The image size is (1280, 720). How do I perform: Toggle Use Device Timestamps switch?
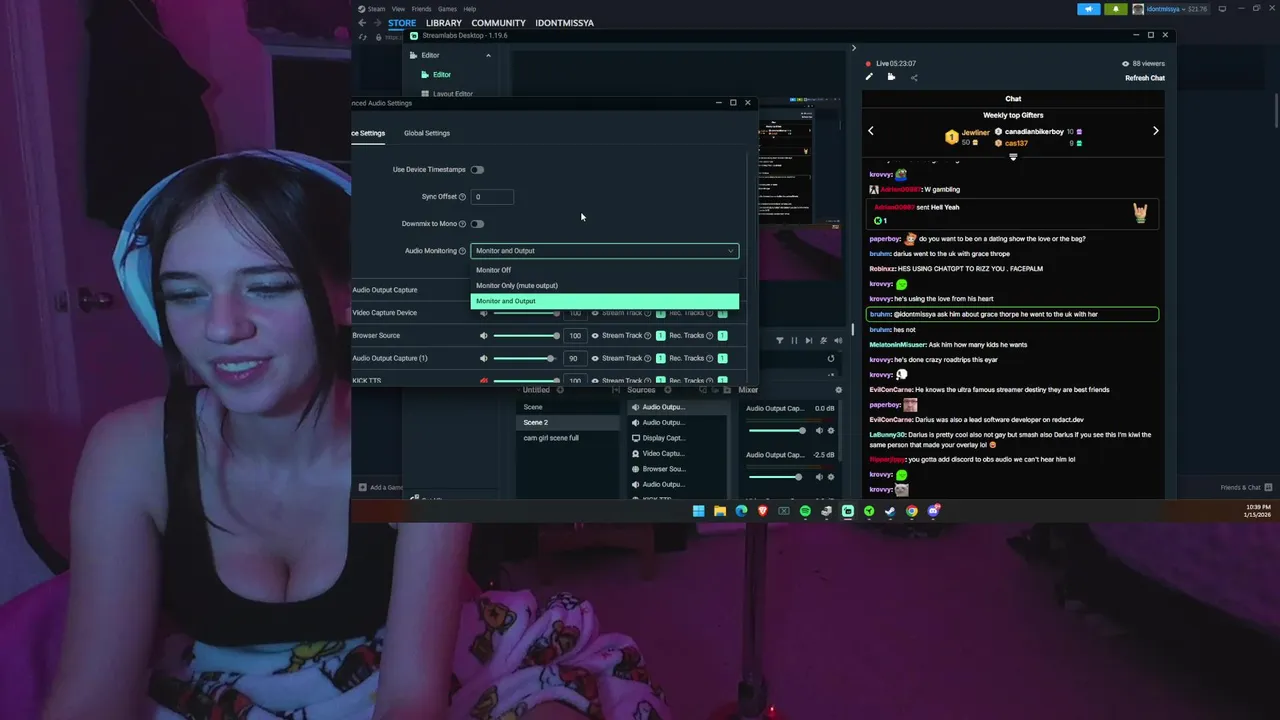477,170
